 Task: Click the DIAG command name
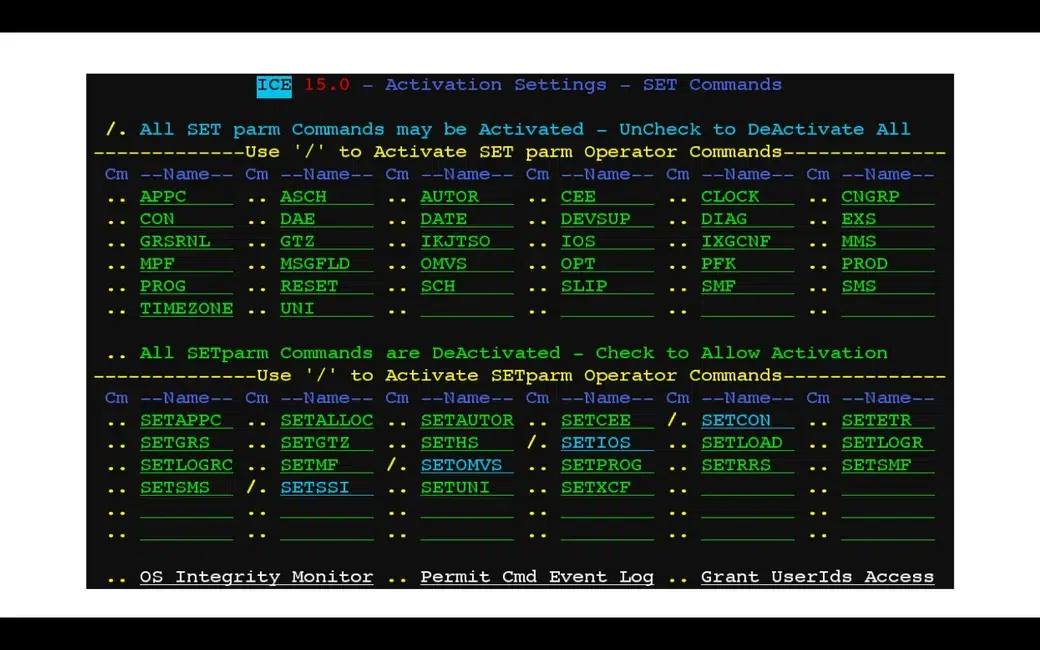pos(724,220)
